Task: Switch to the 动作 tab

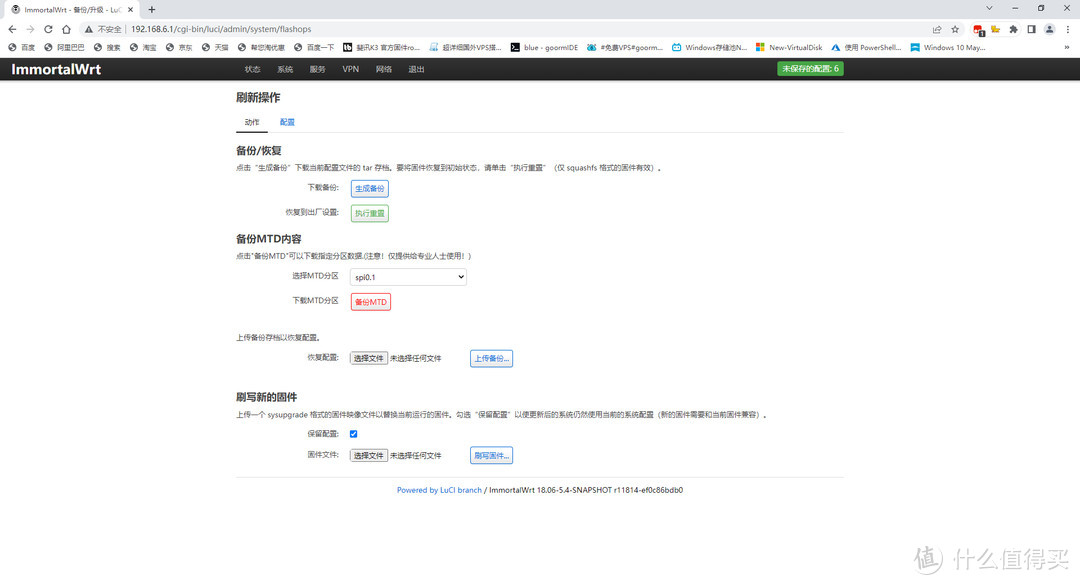Action: pos(252,122)
